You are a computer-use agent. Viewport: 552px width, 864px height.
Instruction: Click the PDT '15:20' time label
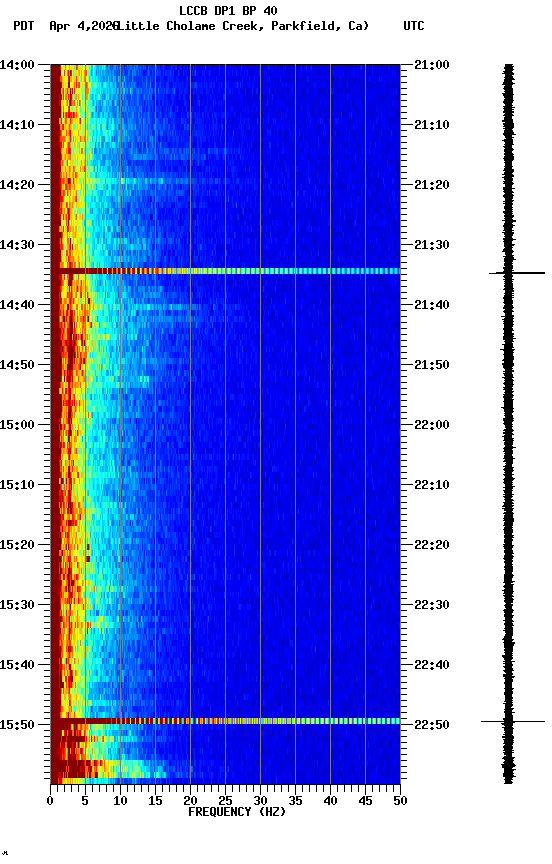click(17, 545)
